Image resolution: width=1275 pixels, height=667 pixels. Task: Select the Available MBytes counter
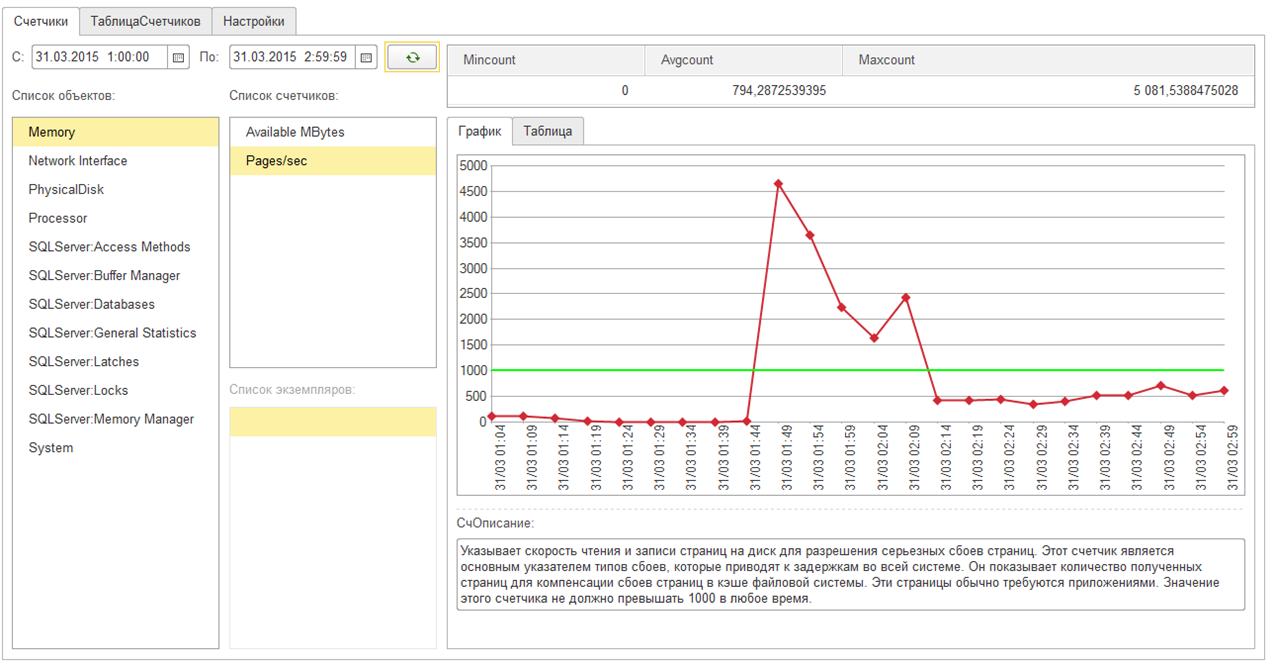[295, 132]
